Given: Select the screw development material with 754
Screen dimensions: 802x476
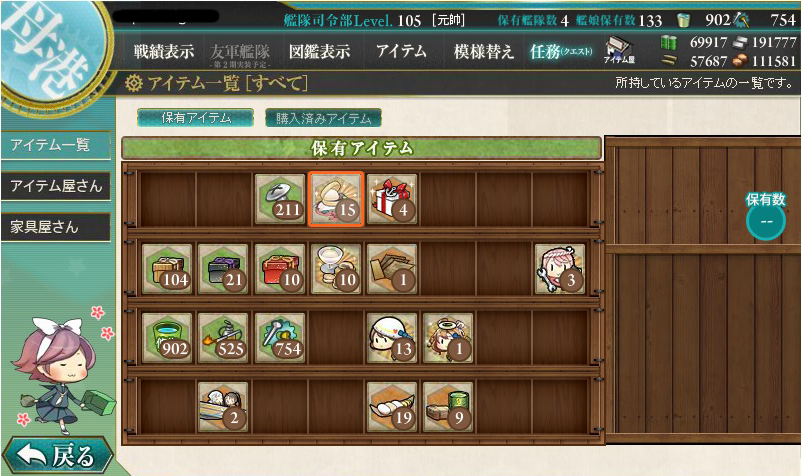Looking at the screenshot, I should (280, 338).
